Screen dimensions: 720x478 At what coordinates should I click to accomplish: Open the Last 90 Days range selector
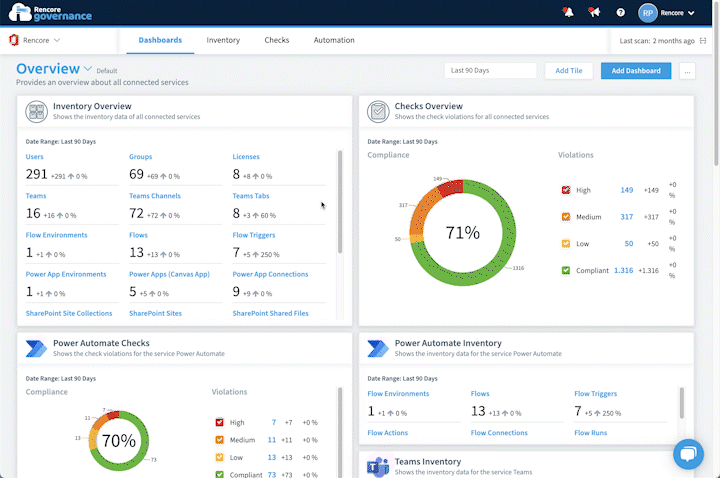(490, 71)
